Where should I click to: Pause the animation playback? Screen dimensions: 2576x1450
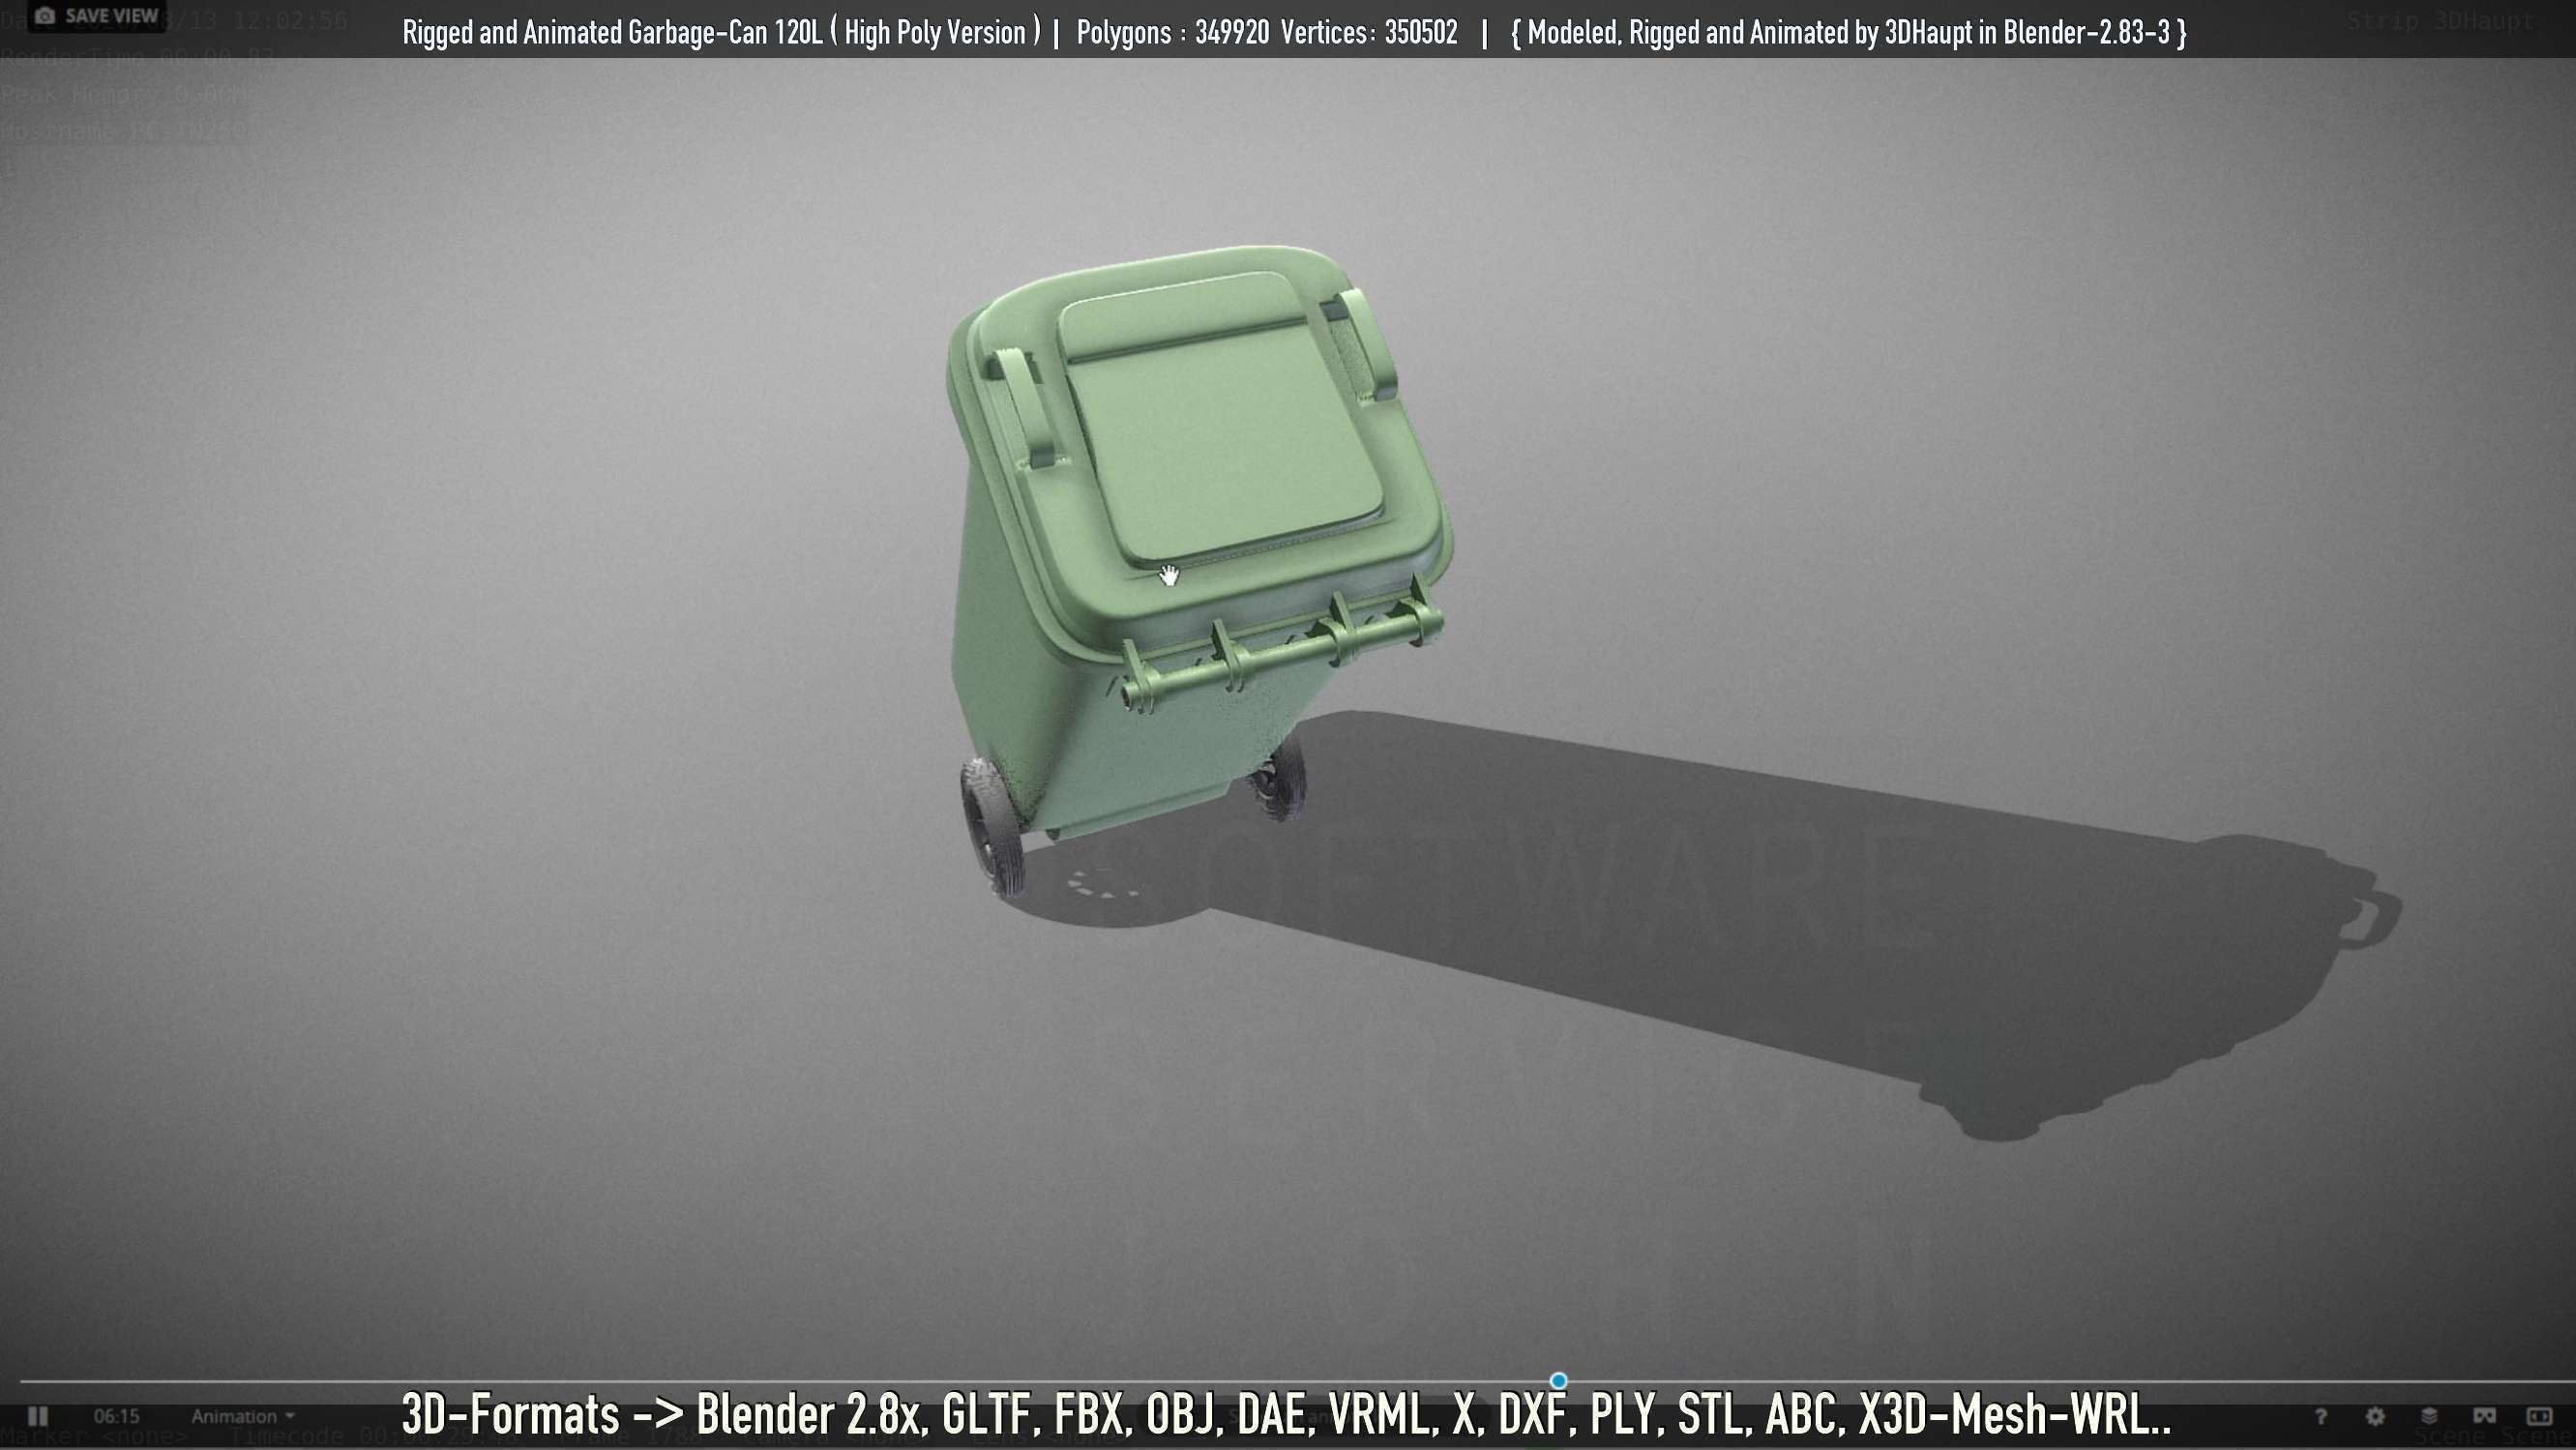tap(38, 1416)
